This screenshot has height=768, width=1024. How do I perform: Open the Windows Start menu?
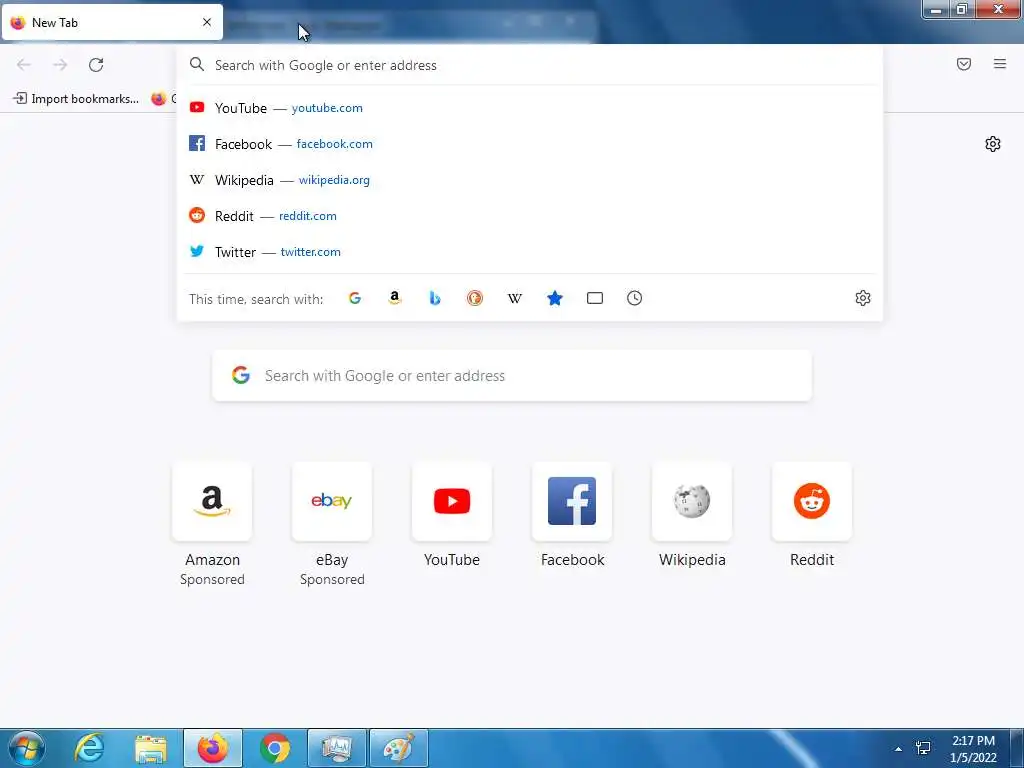pos(27,748)
